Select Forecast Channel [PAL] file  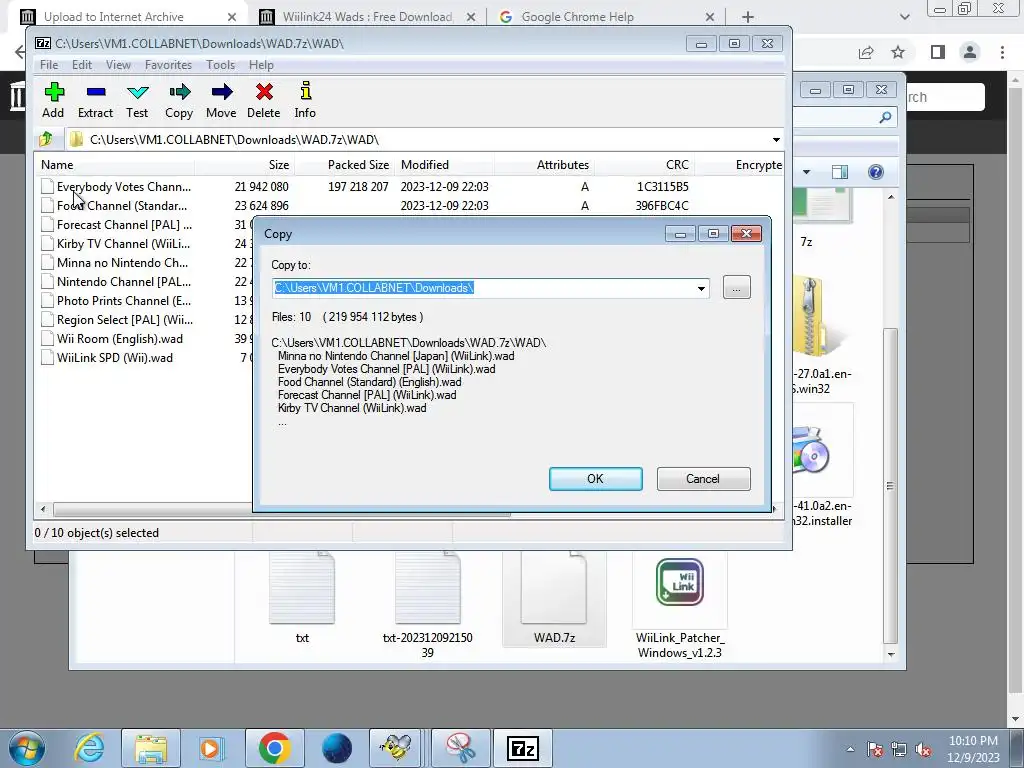pyautogui.click(x=124, y=225)
